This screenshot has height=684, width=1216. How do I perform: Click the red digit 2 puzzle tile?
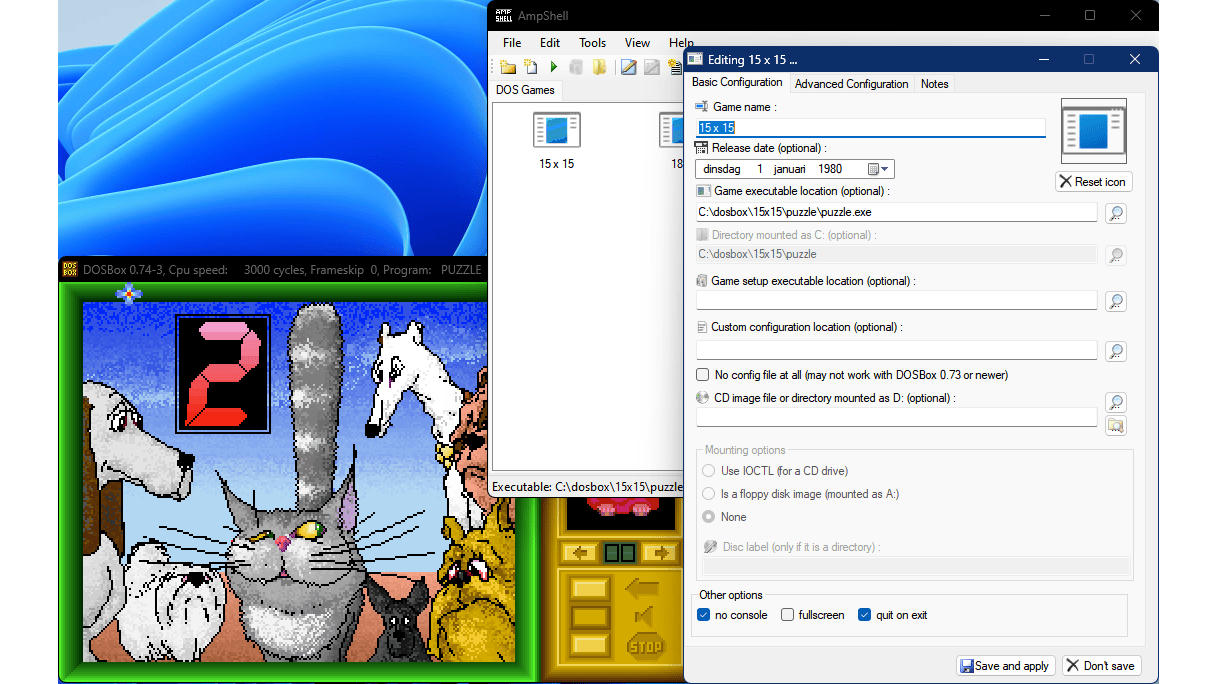click(x=223, y=373)
